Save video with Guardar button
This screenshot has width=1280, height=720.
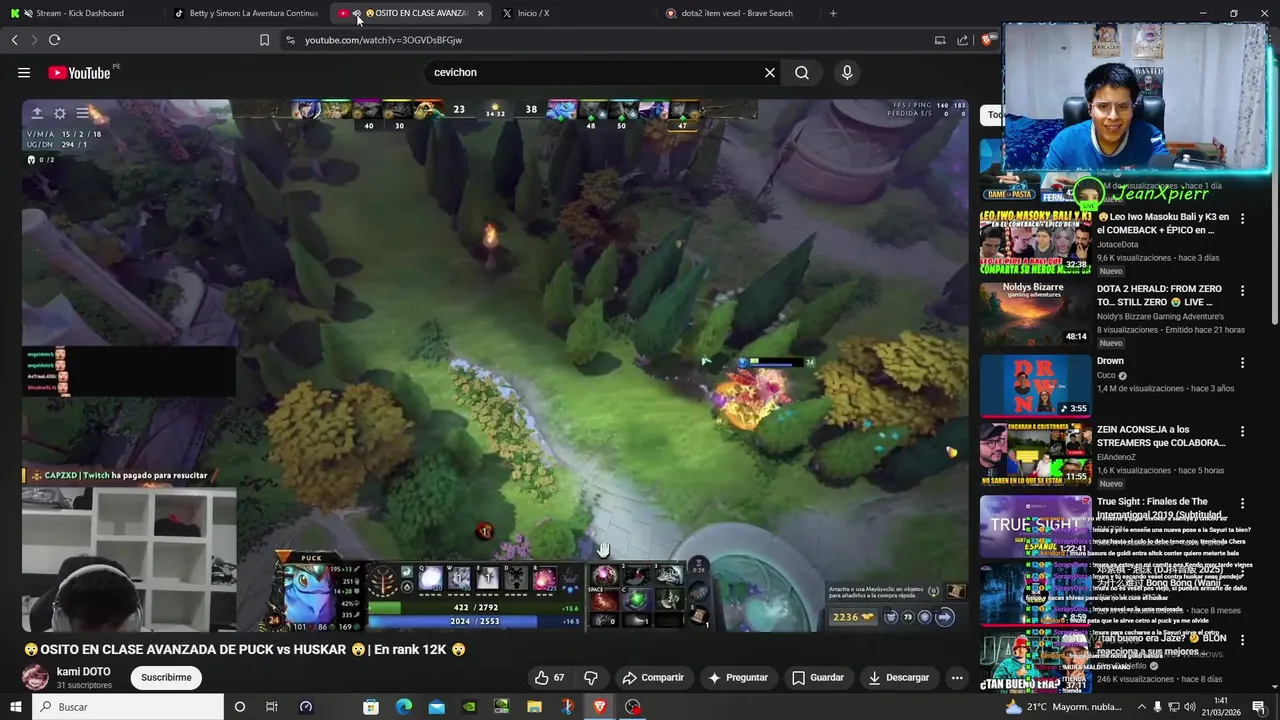818,677
